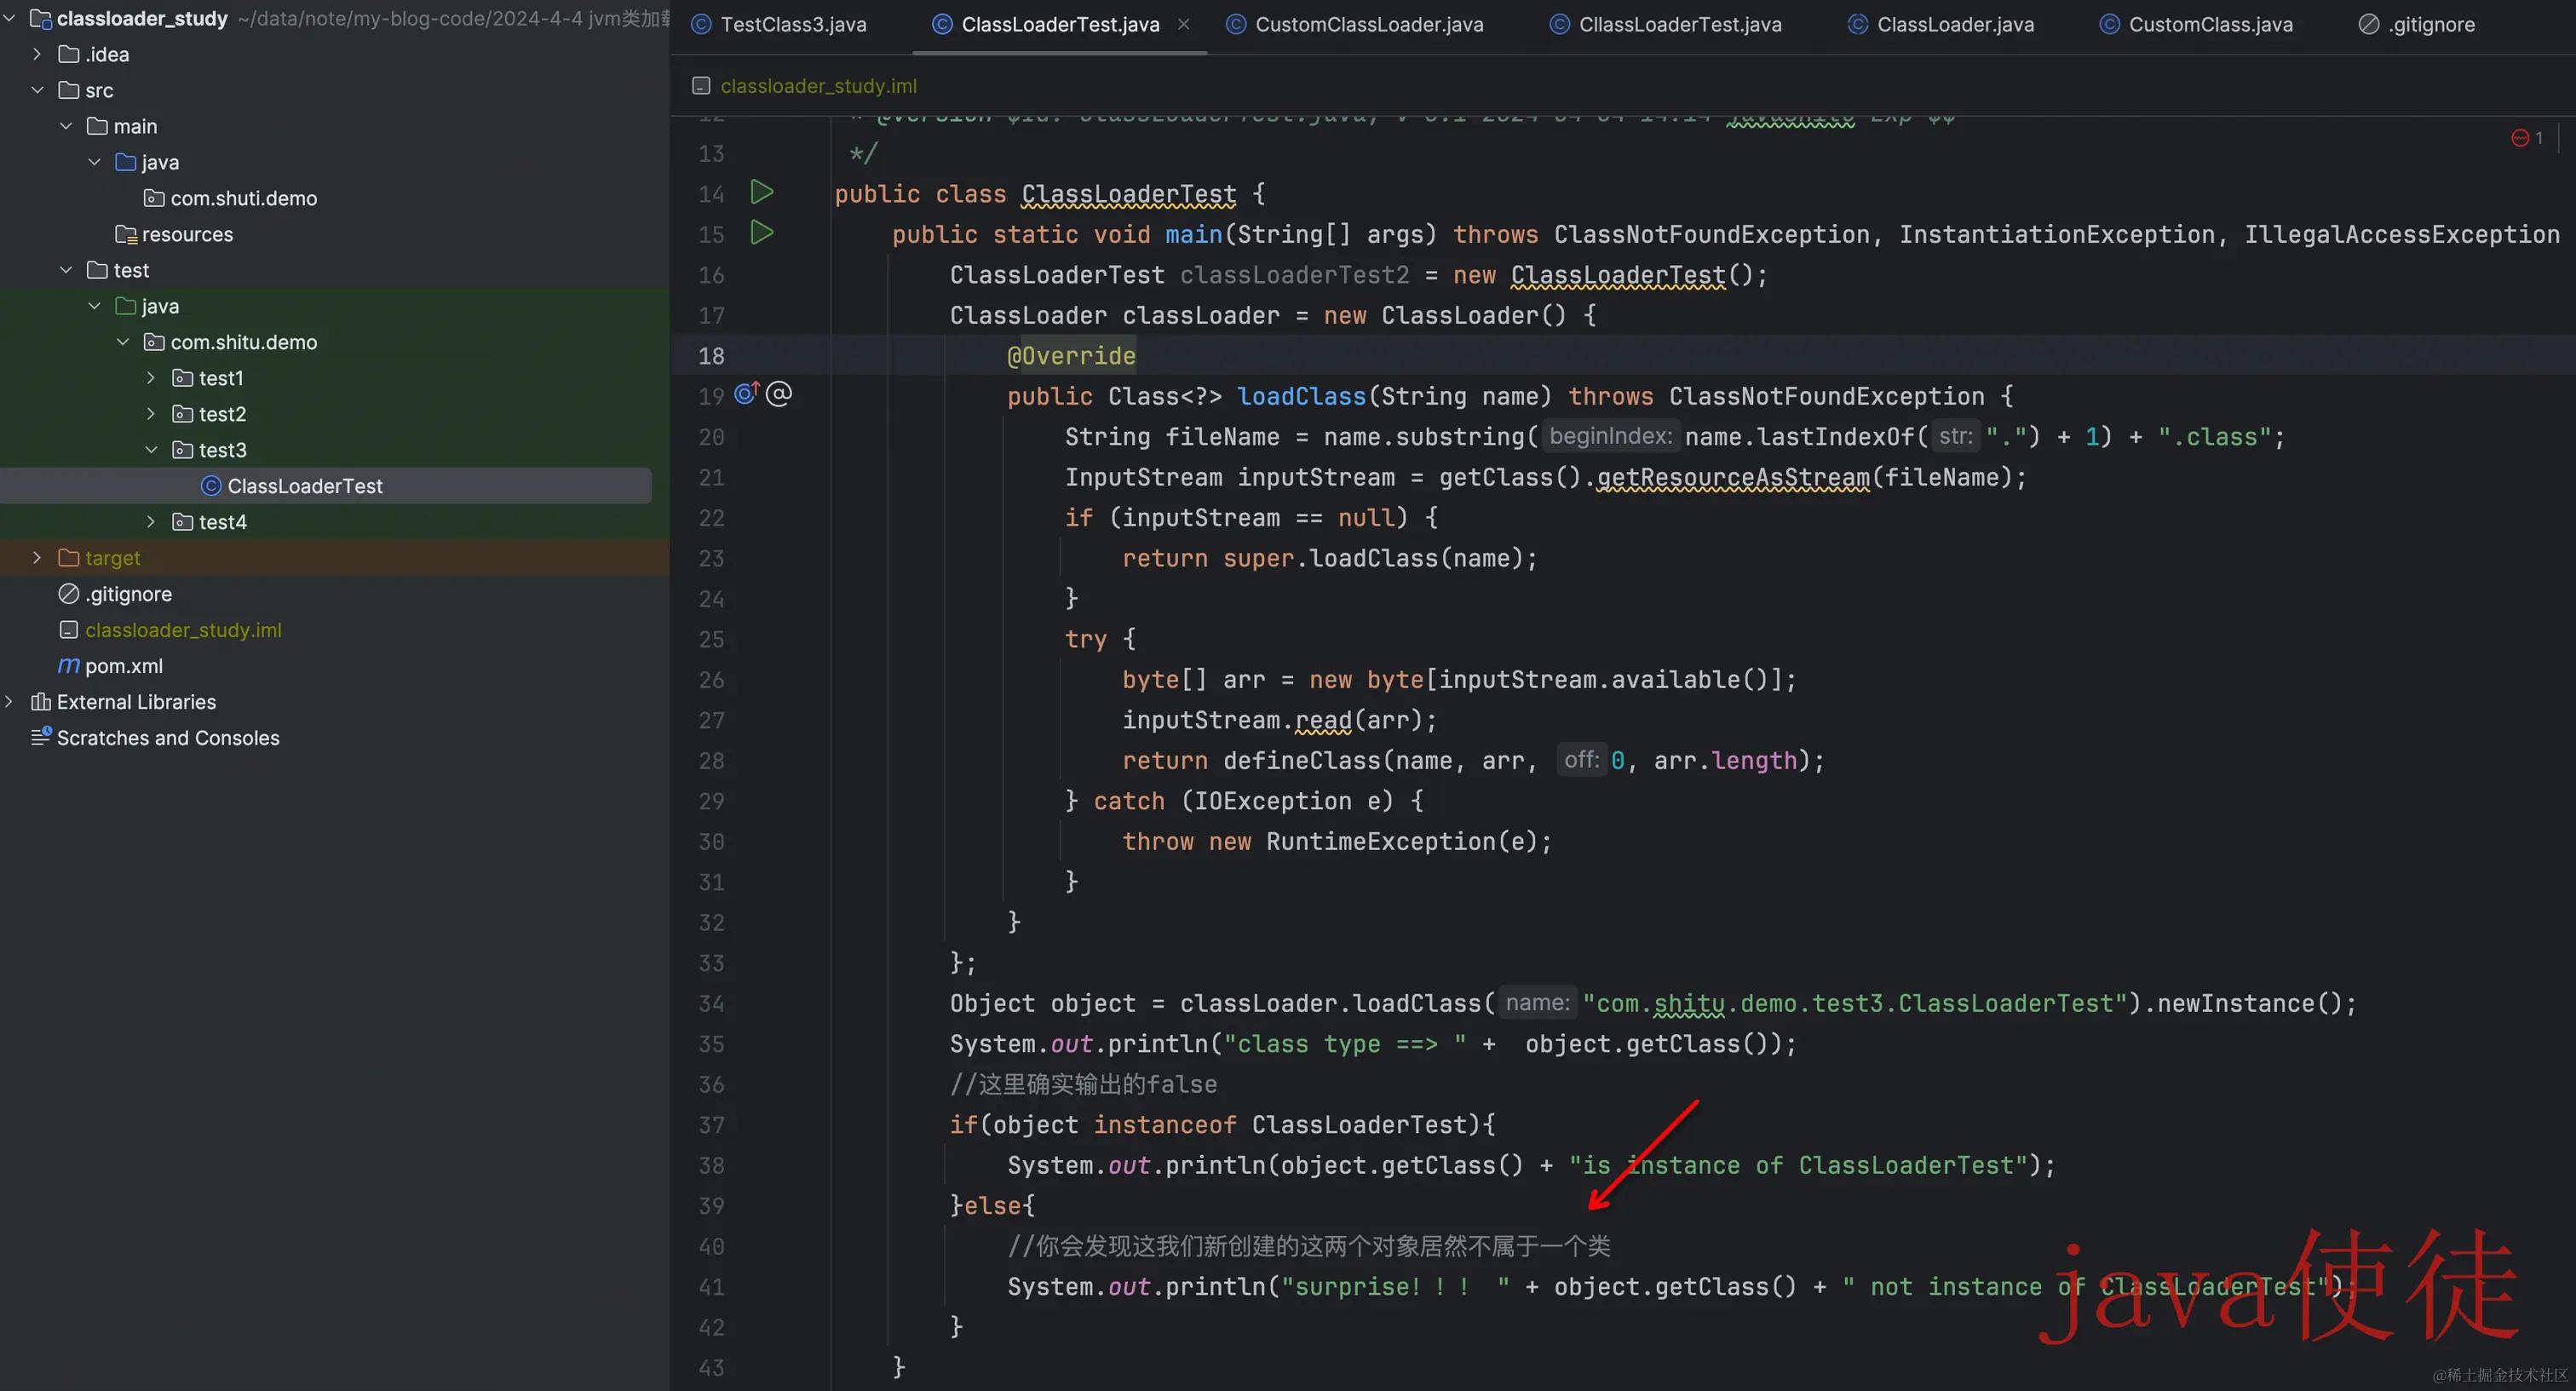This screenshot has height=1391, width=2576.
Task: Expand External Libraries node
Action: click(x=10, y=702)
